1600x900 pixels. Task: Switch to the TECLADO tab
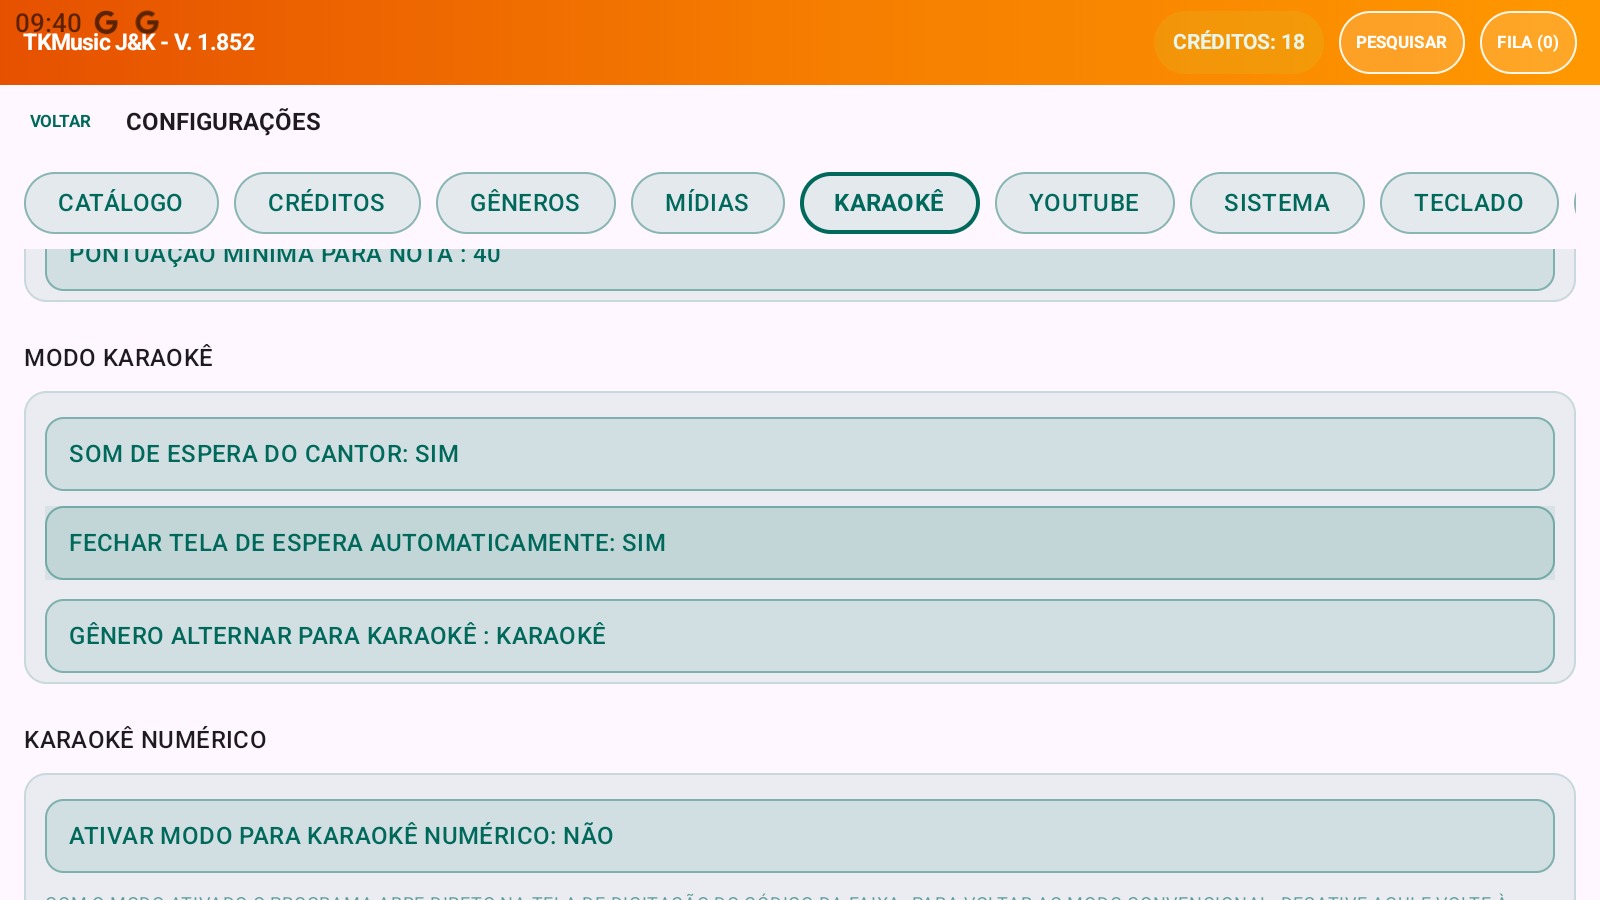[x=1469, y=203]
